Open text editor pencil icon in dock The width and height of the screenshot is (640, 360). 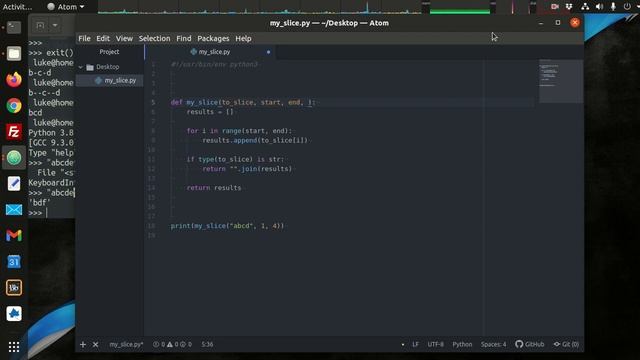tap(14, 184)
